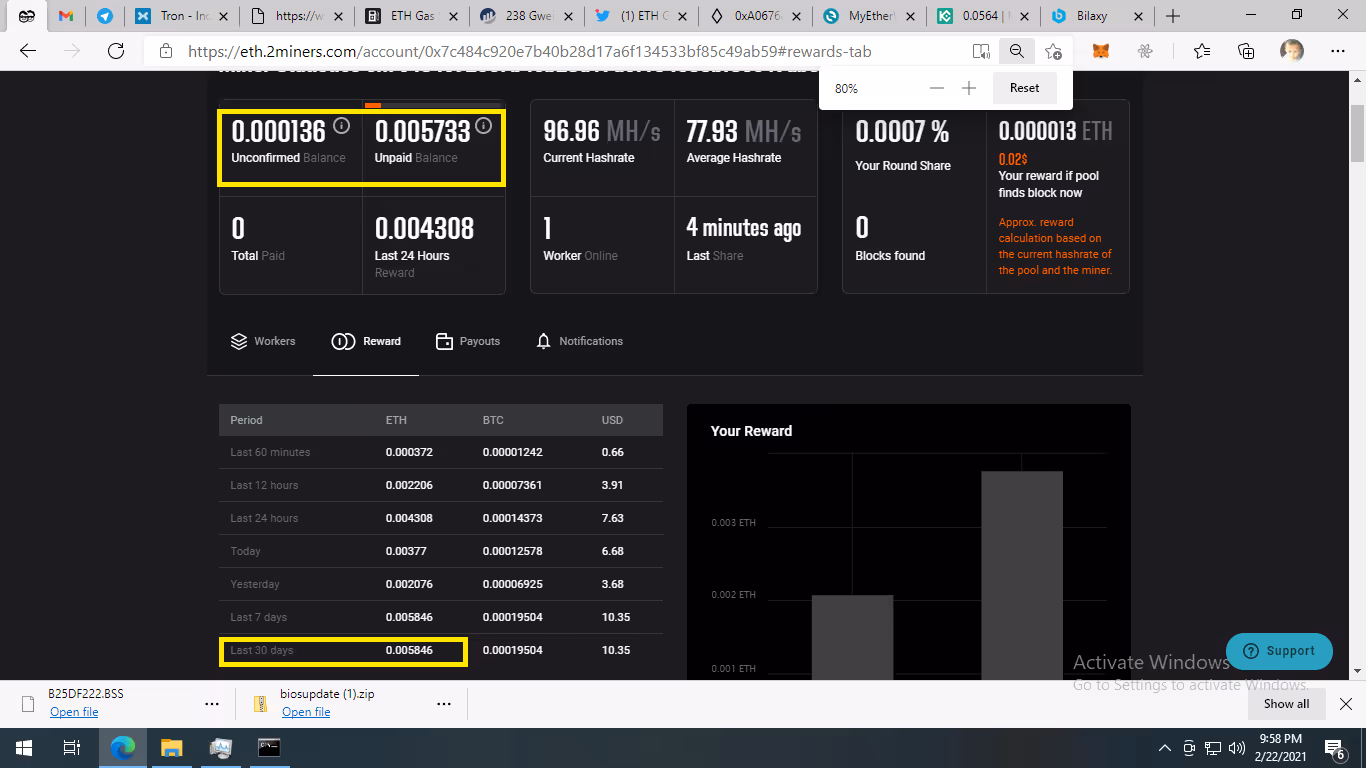Open the browser Favorites list icon
This screenshot has height=768, width=1366.
pyautogui.click(x=1201, y=52)
